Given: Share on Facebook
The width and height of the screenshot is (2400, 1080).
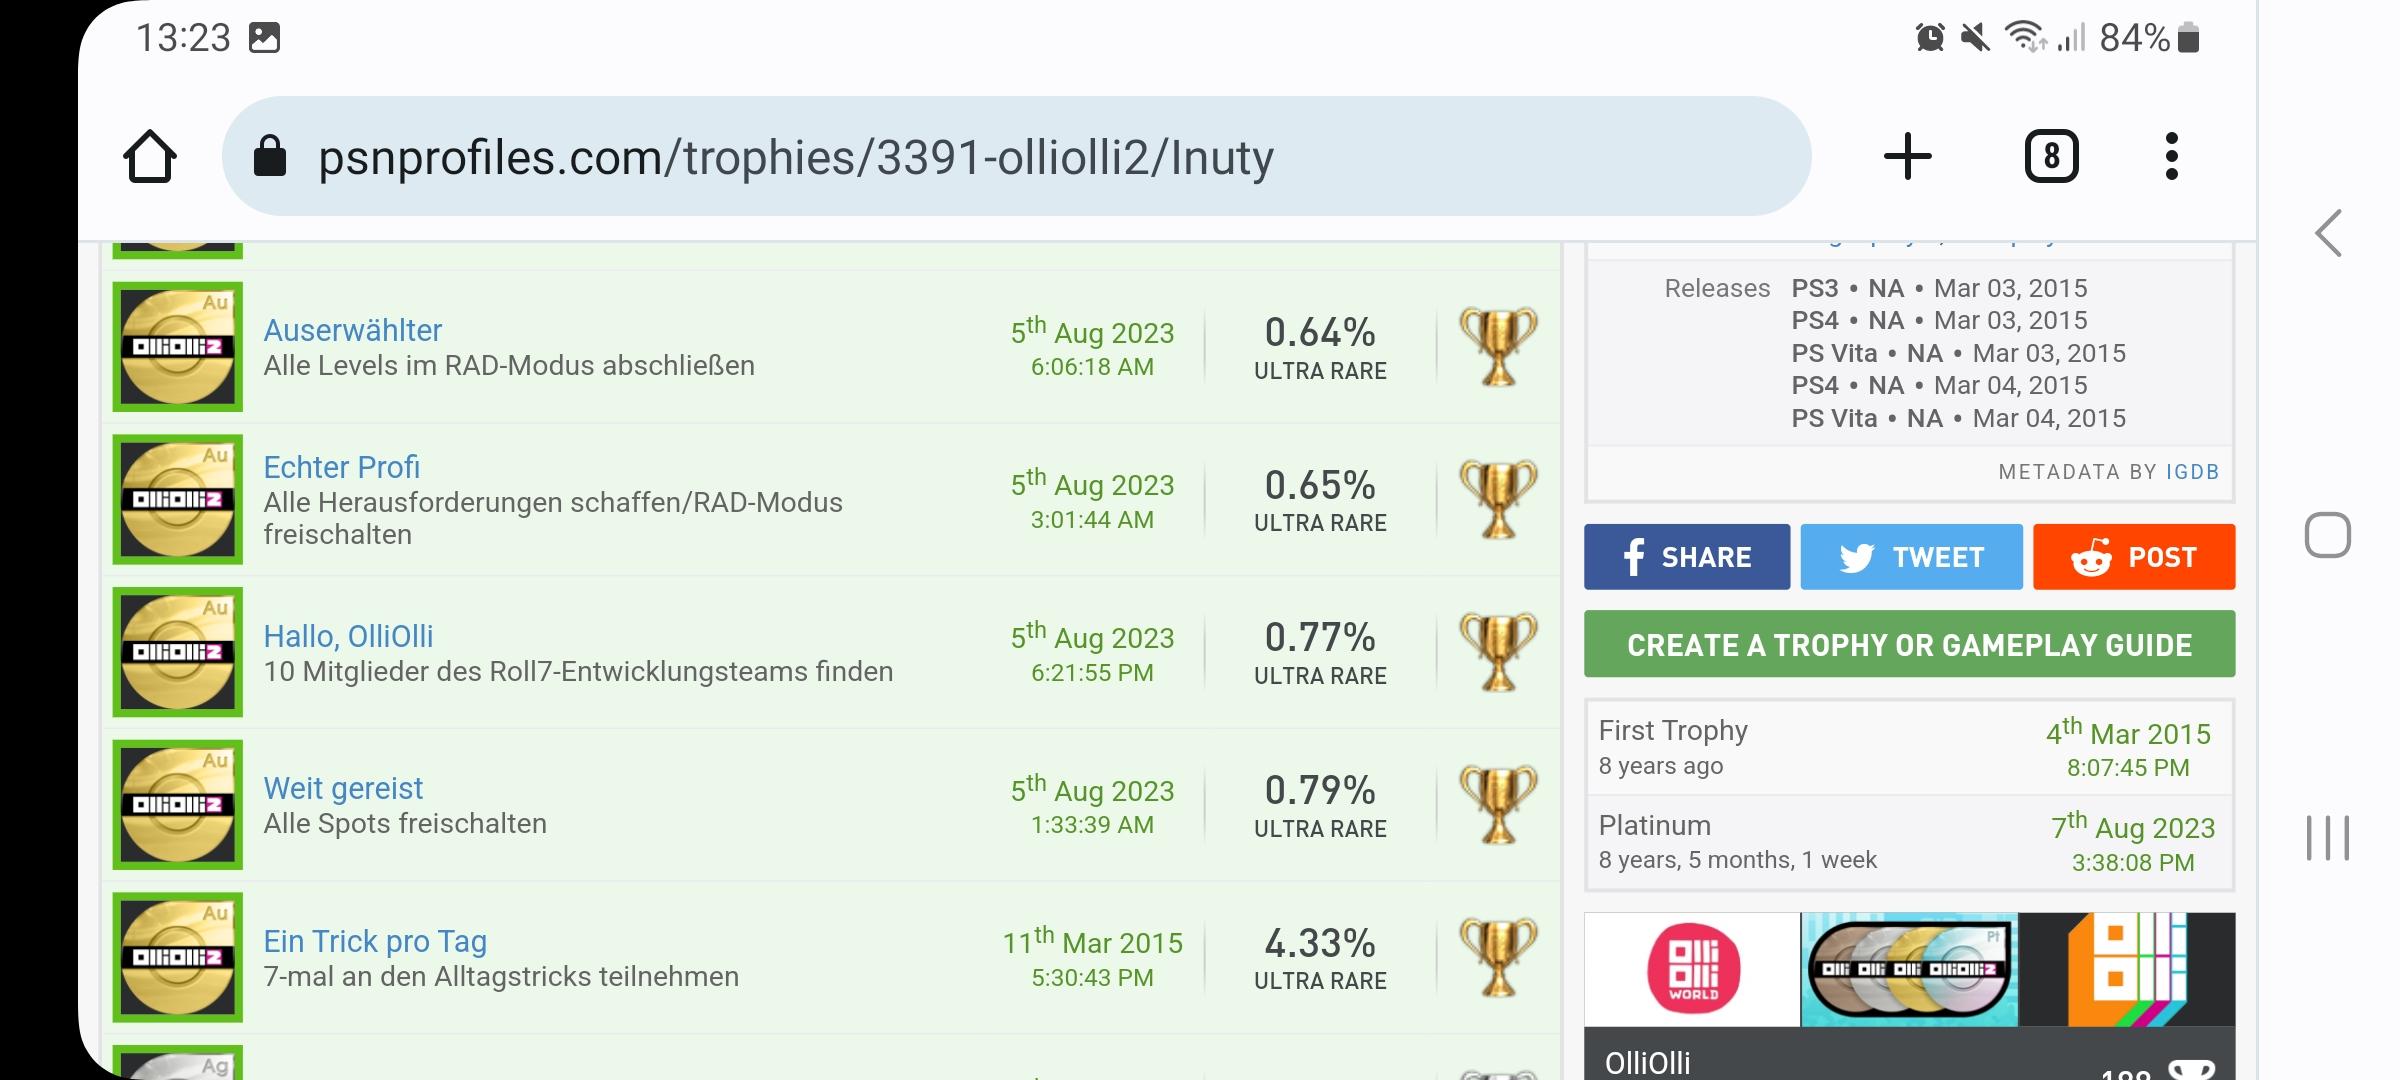Looking at the screenshot, I should 1687,557.
